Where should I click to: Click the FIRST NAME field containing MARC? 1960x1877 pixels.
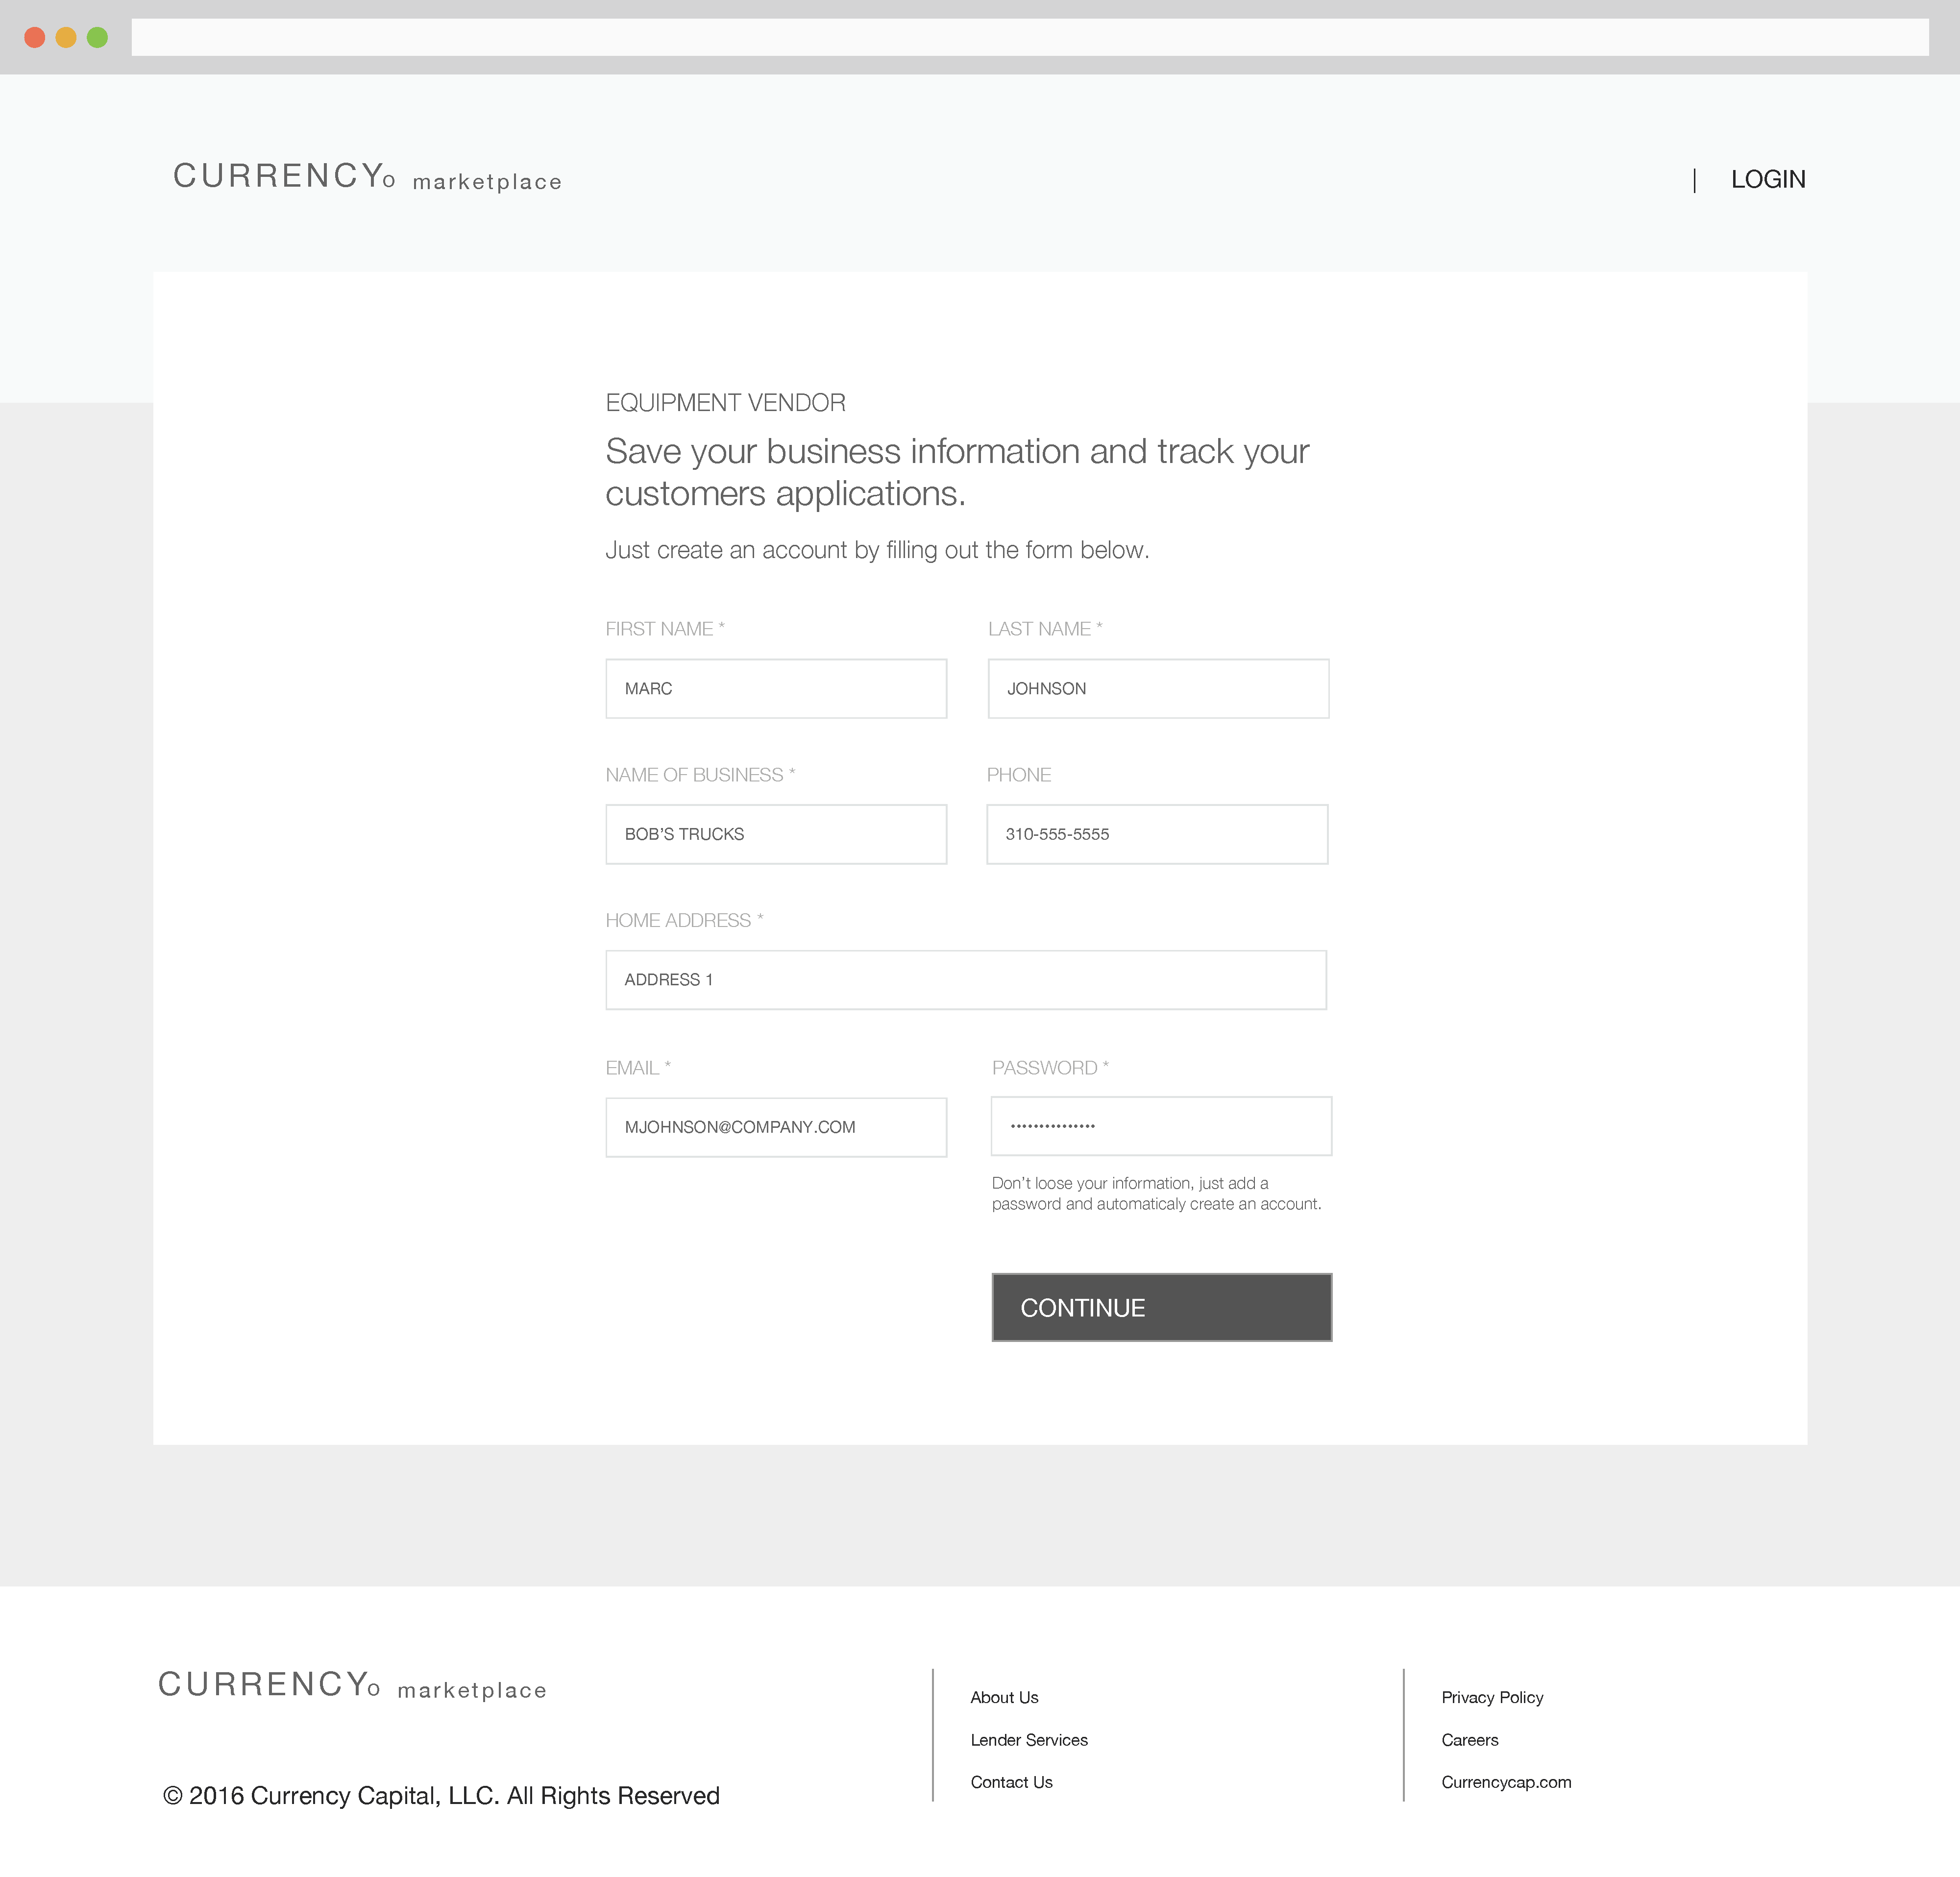(776, 688)
